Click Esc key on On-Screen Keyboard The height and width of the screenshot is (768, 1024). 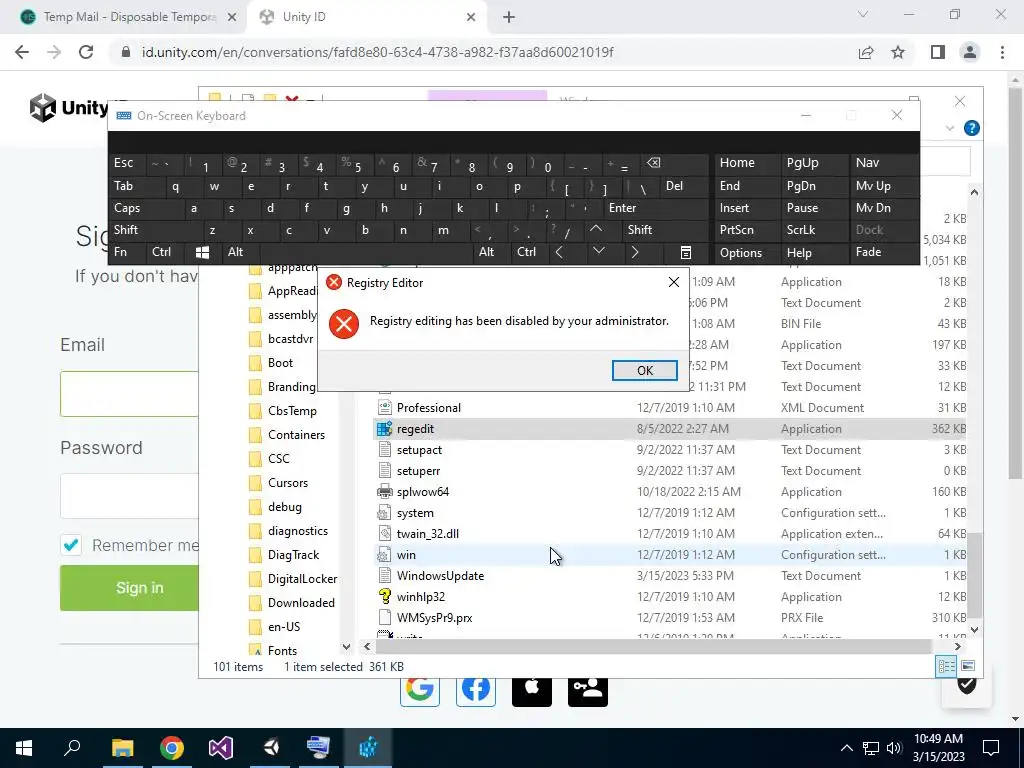pos(128,163)
